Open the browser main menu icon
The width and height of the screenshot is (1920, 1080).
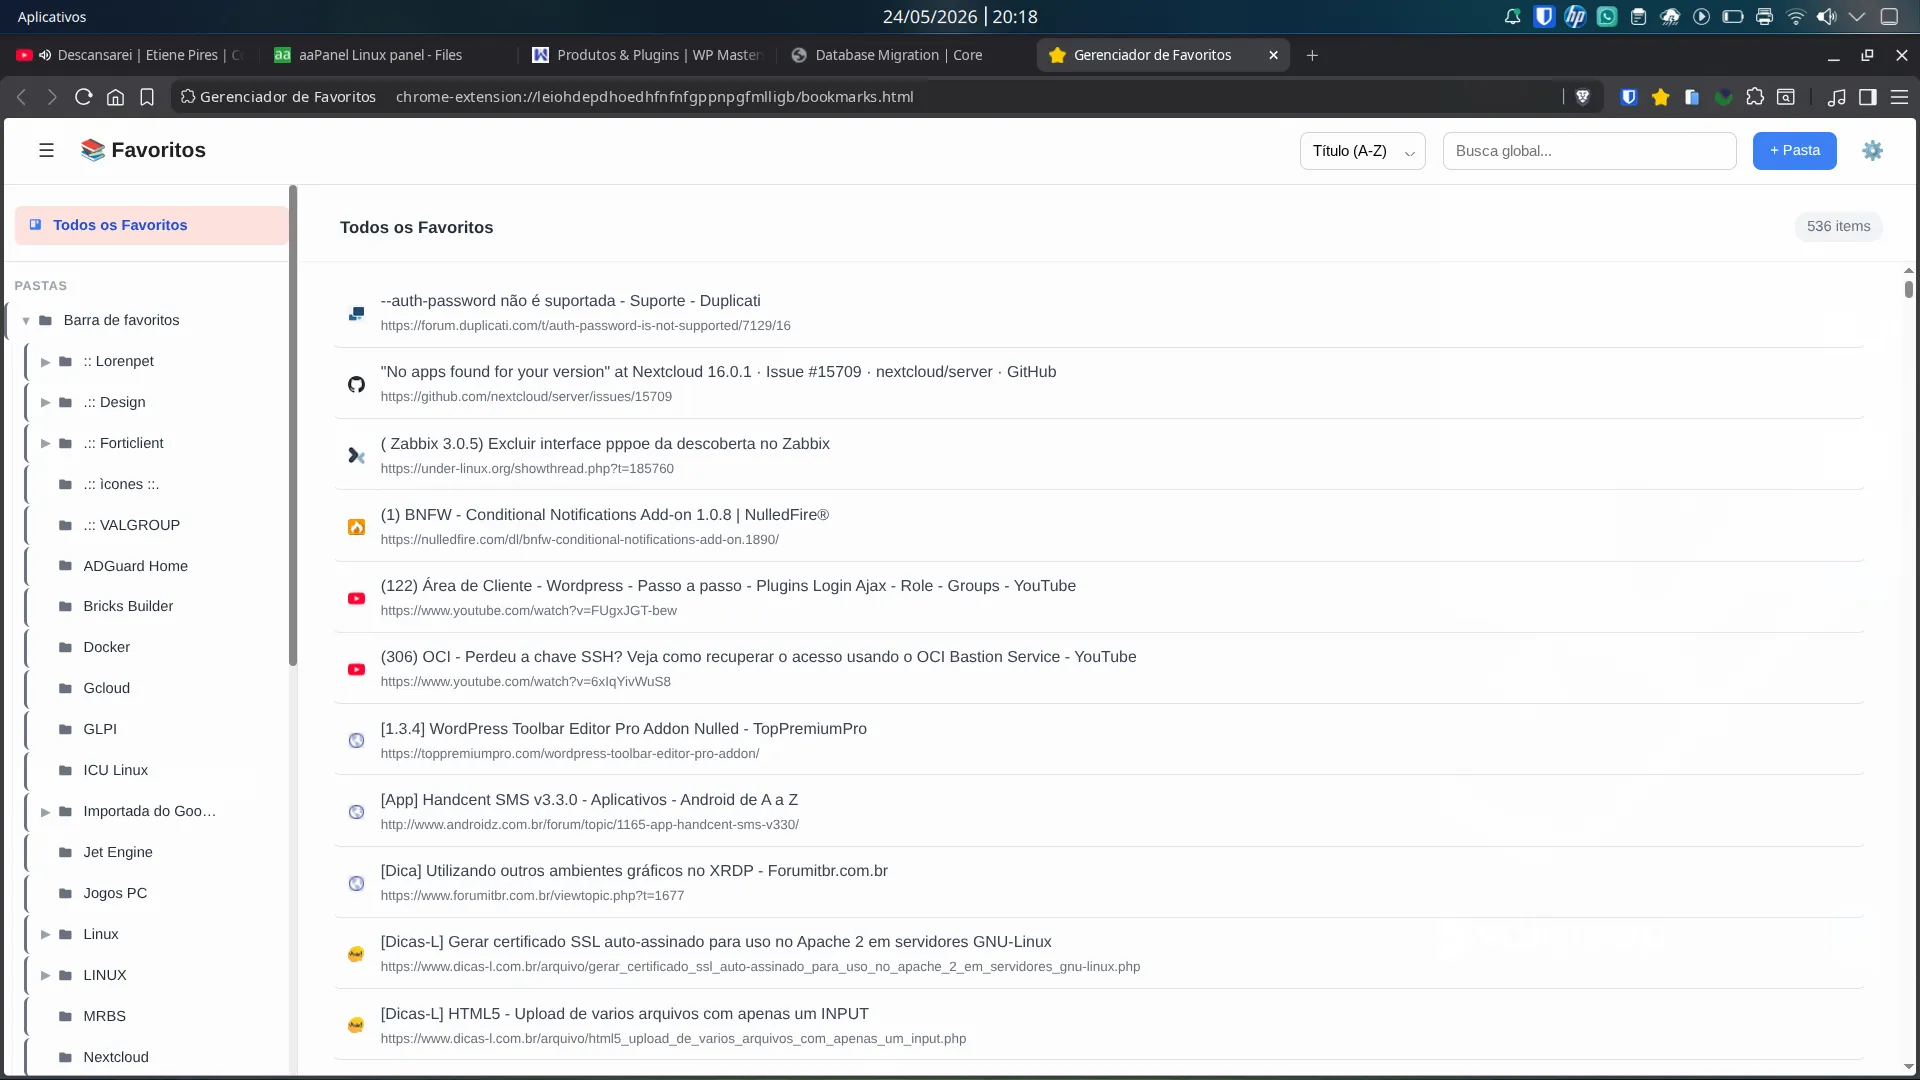(x=1899, y=97)
